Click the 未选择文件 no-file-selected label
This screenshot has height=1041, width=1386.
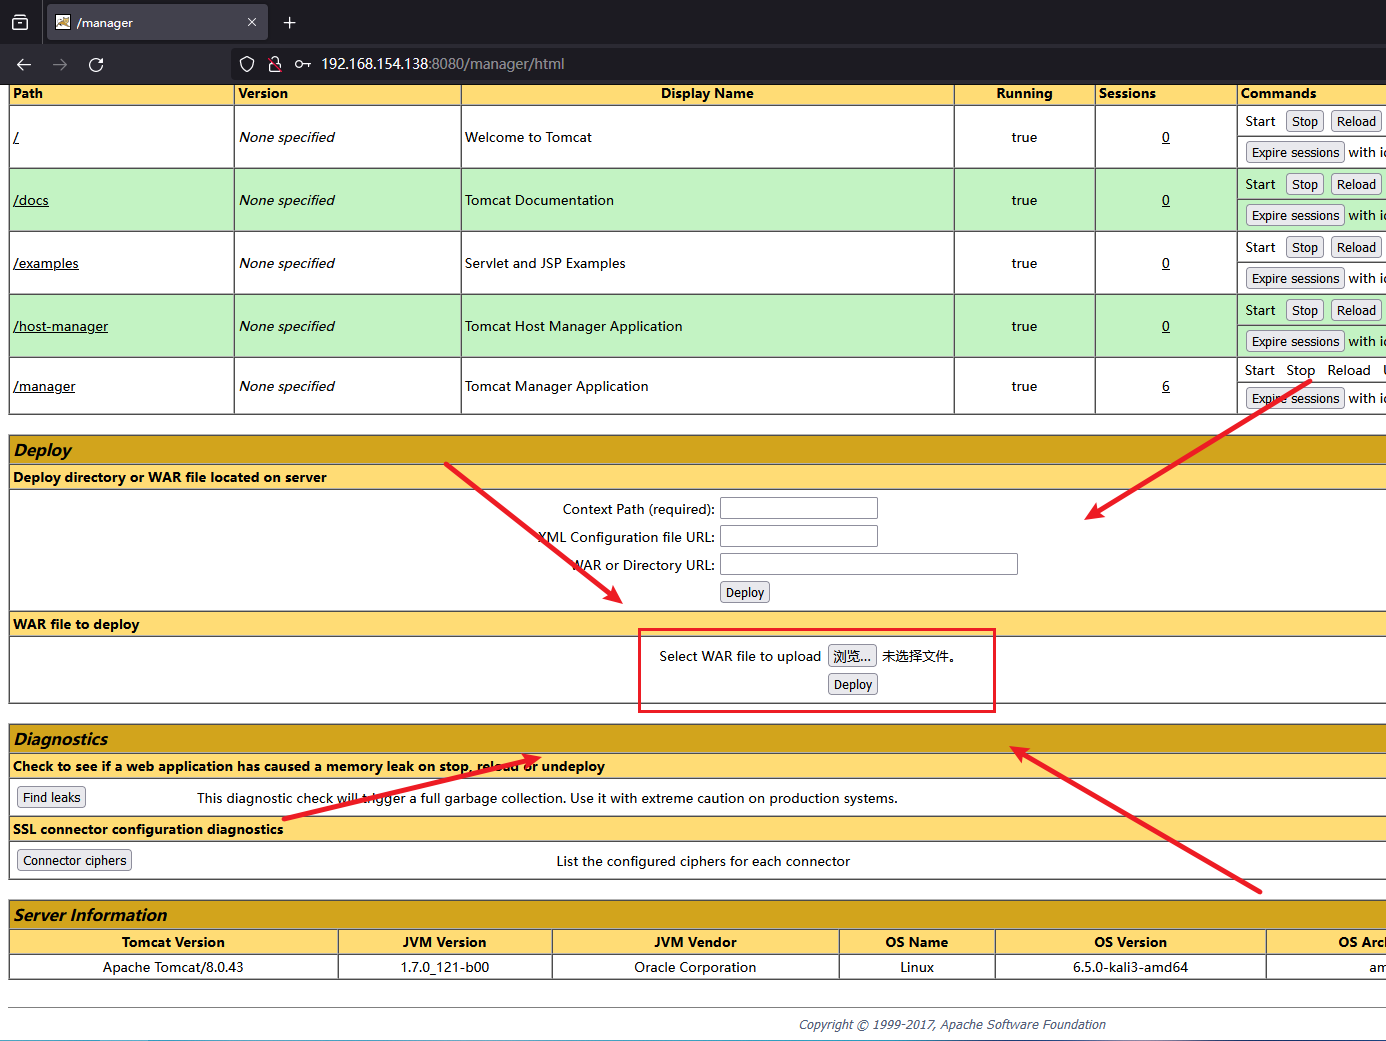pos(918,656)
